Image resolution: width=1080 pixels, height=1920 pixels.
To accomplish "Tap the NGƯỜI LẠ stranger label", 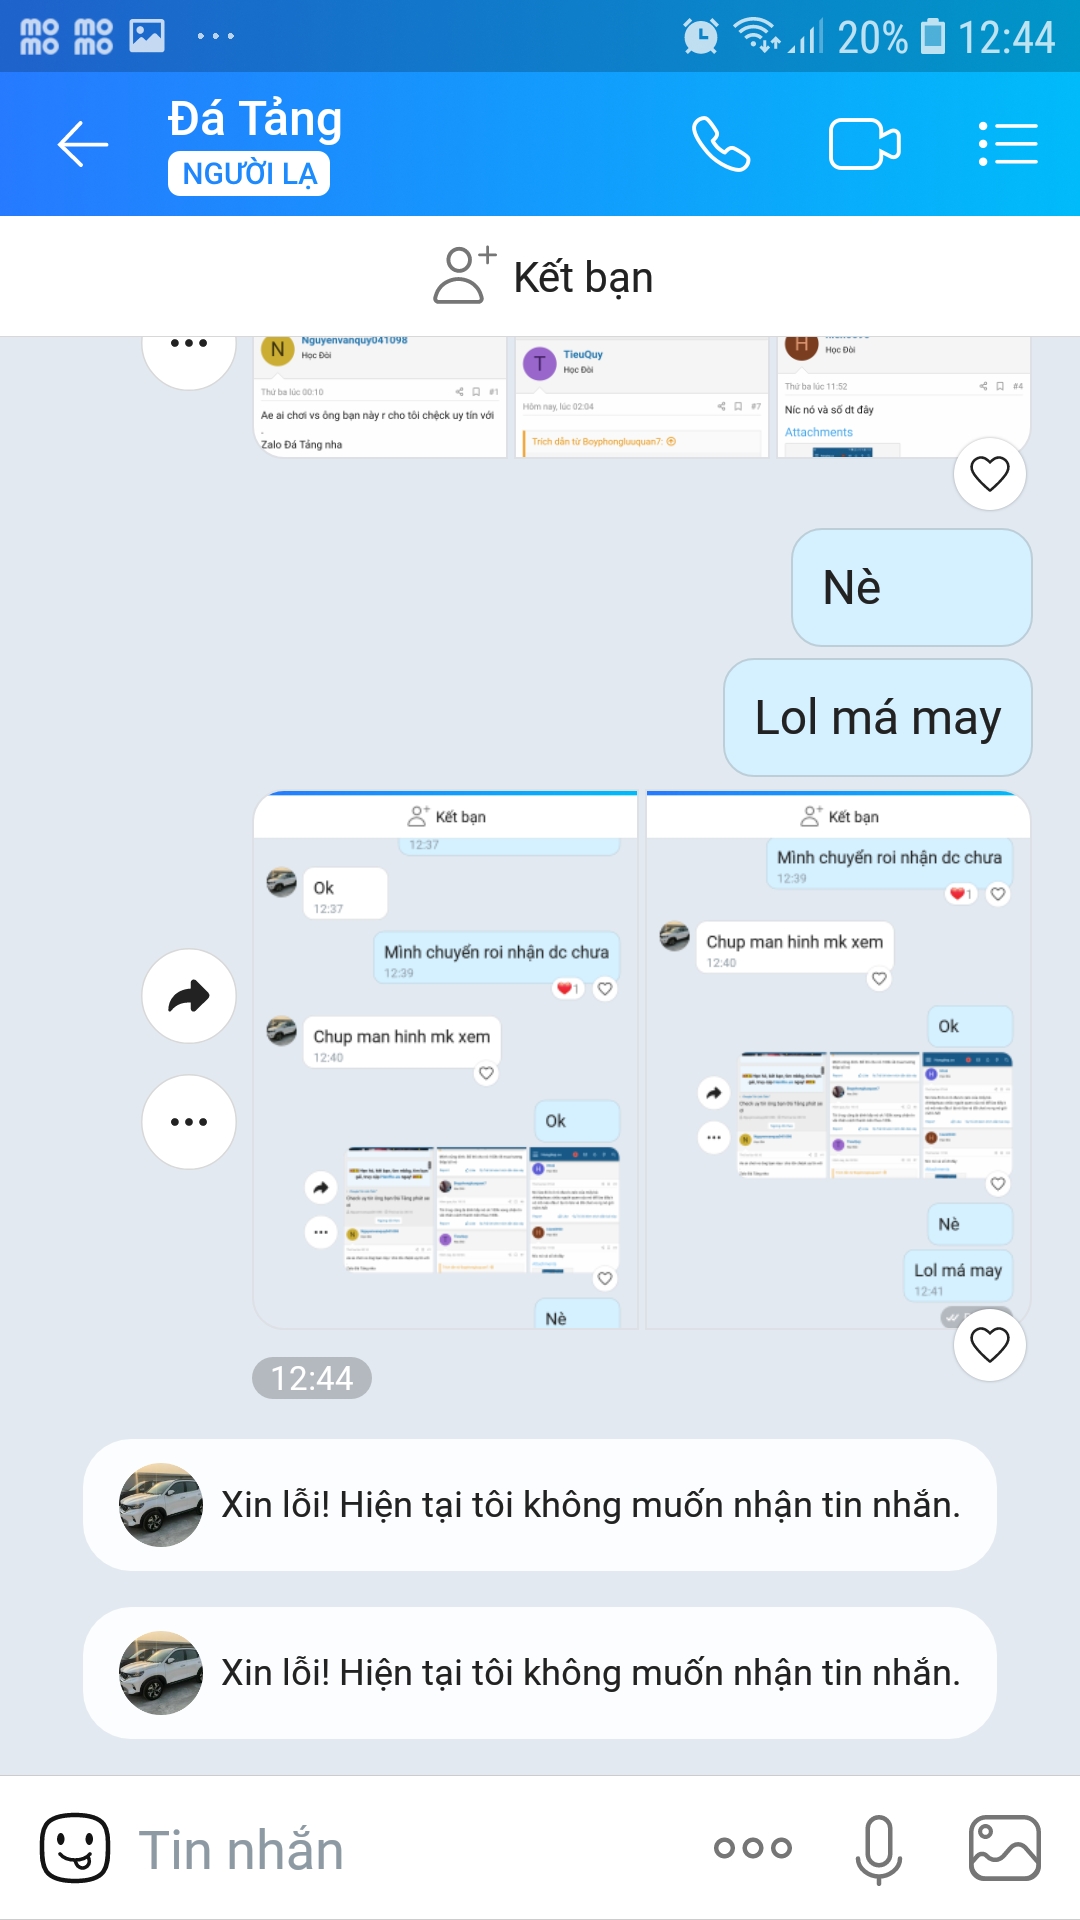I will 249,174.
